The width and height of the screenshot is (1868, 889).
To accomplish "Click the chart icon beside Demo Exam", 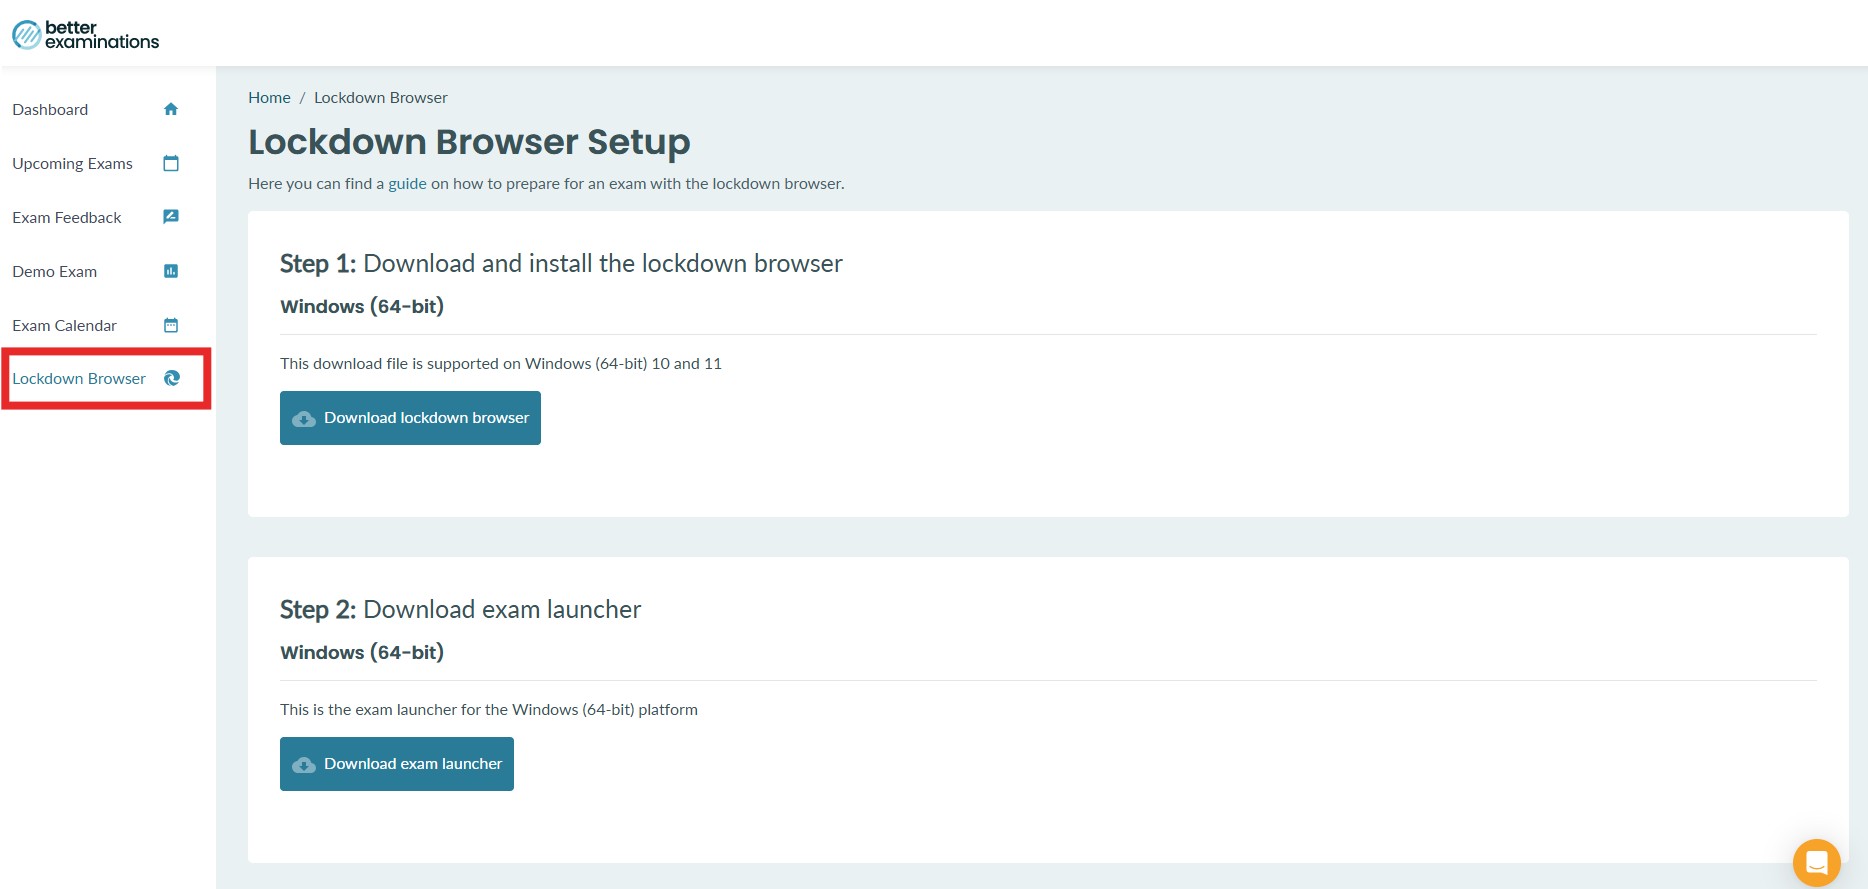I will pyautogui.click(x=171, y=271).
